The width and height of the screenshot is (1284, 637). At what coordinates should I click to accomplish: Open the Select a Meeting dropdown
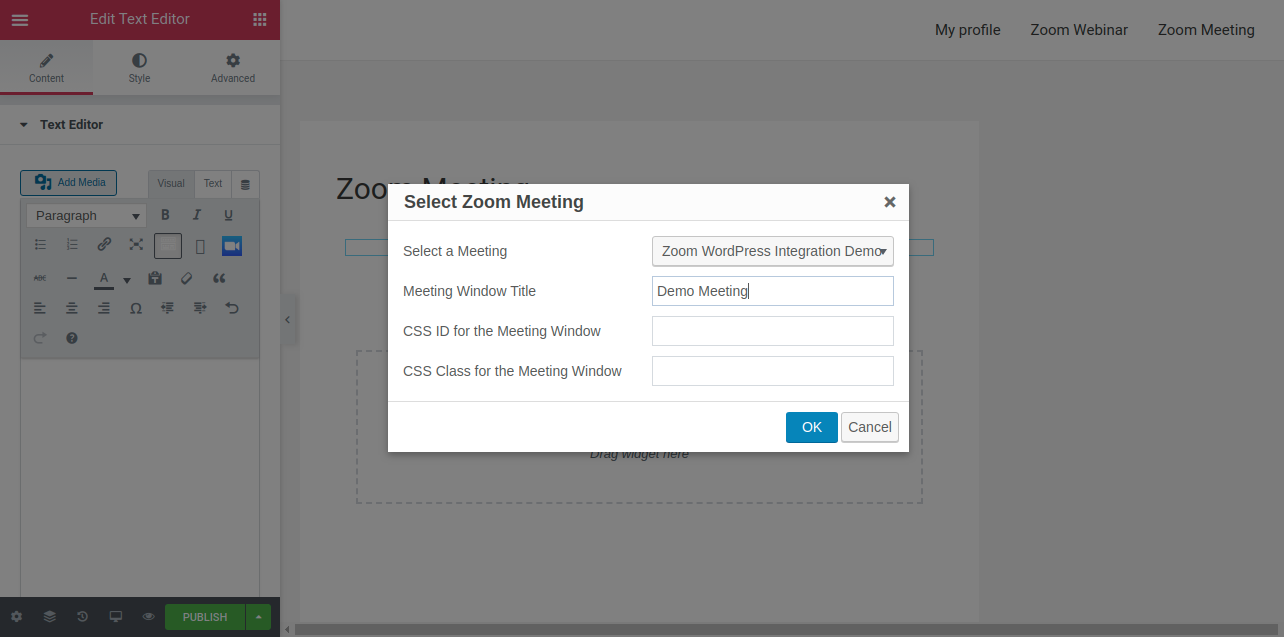pos(773,251)
